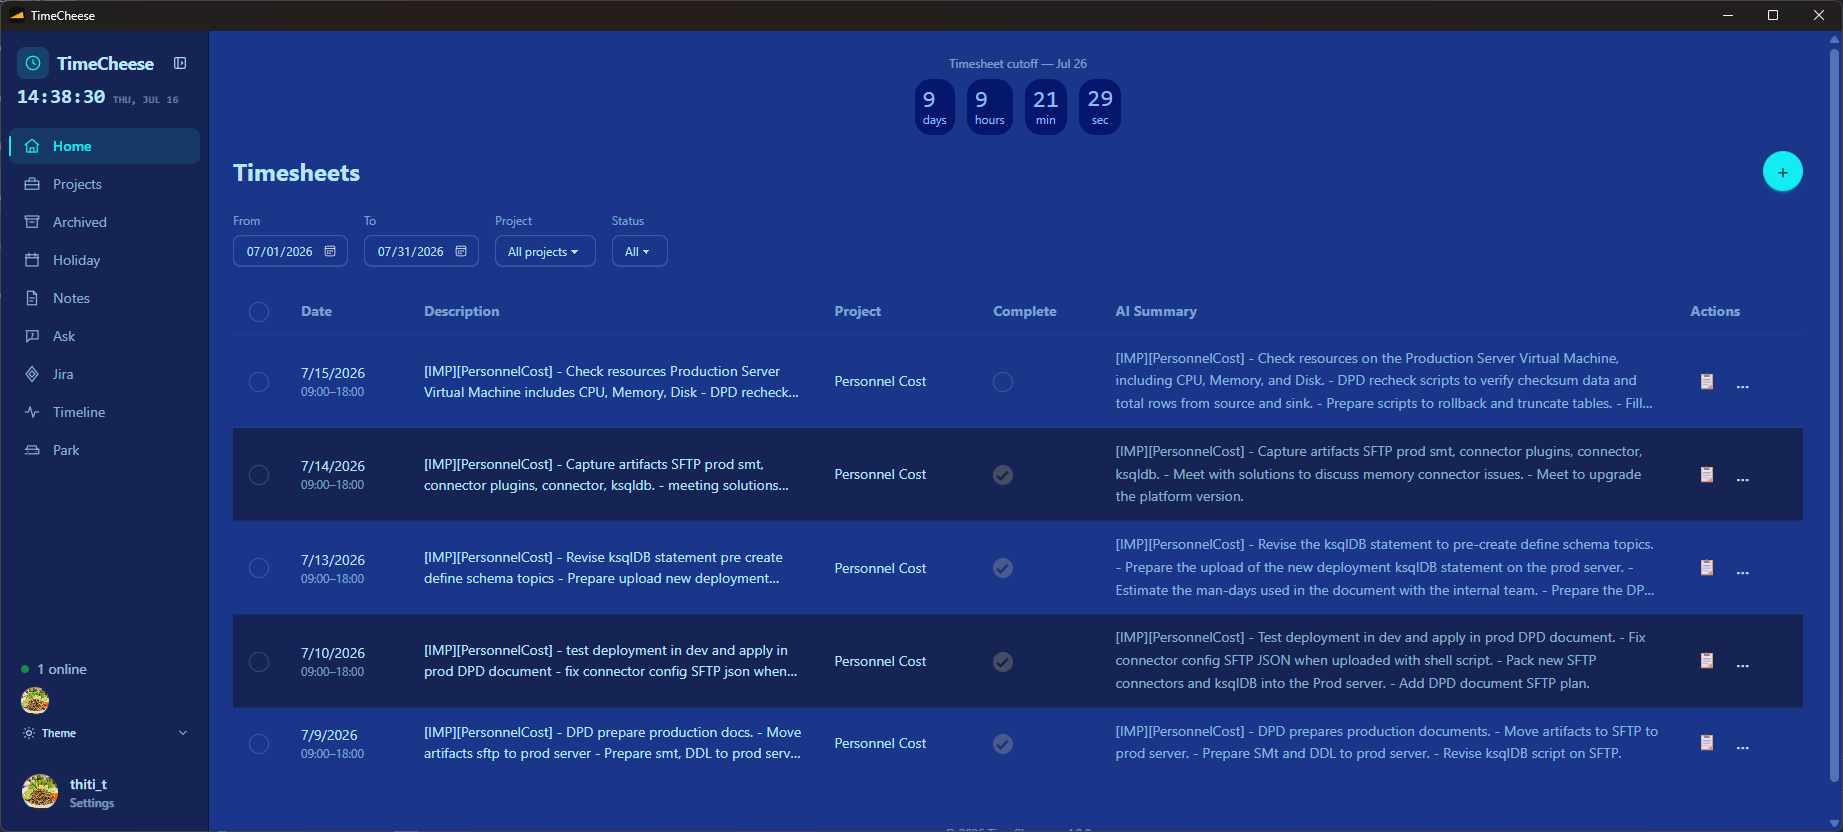Viewport: 1843px width, 832px height.
Task: Open Settings under thiti_t profile
Action: click(92, 803)
